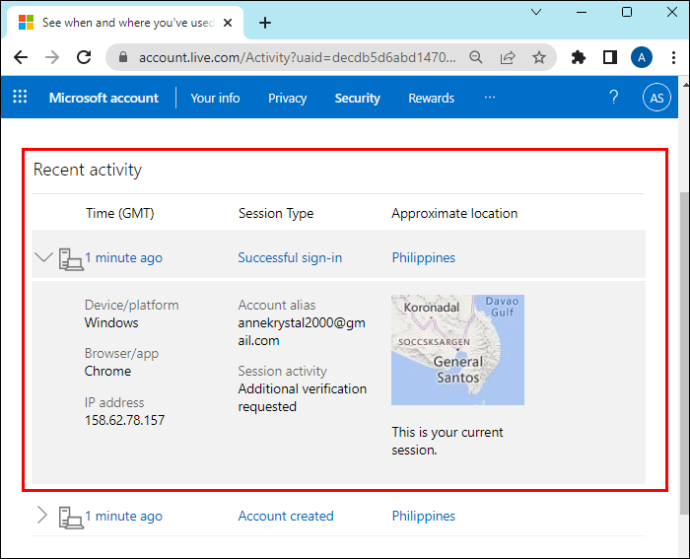The height and width of the screenshot is (559, 690).
Task: Collapse the Successful sign-in activity row
Action: click(44, 257)
